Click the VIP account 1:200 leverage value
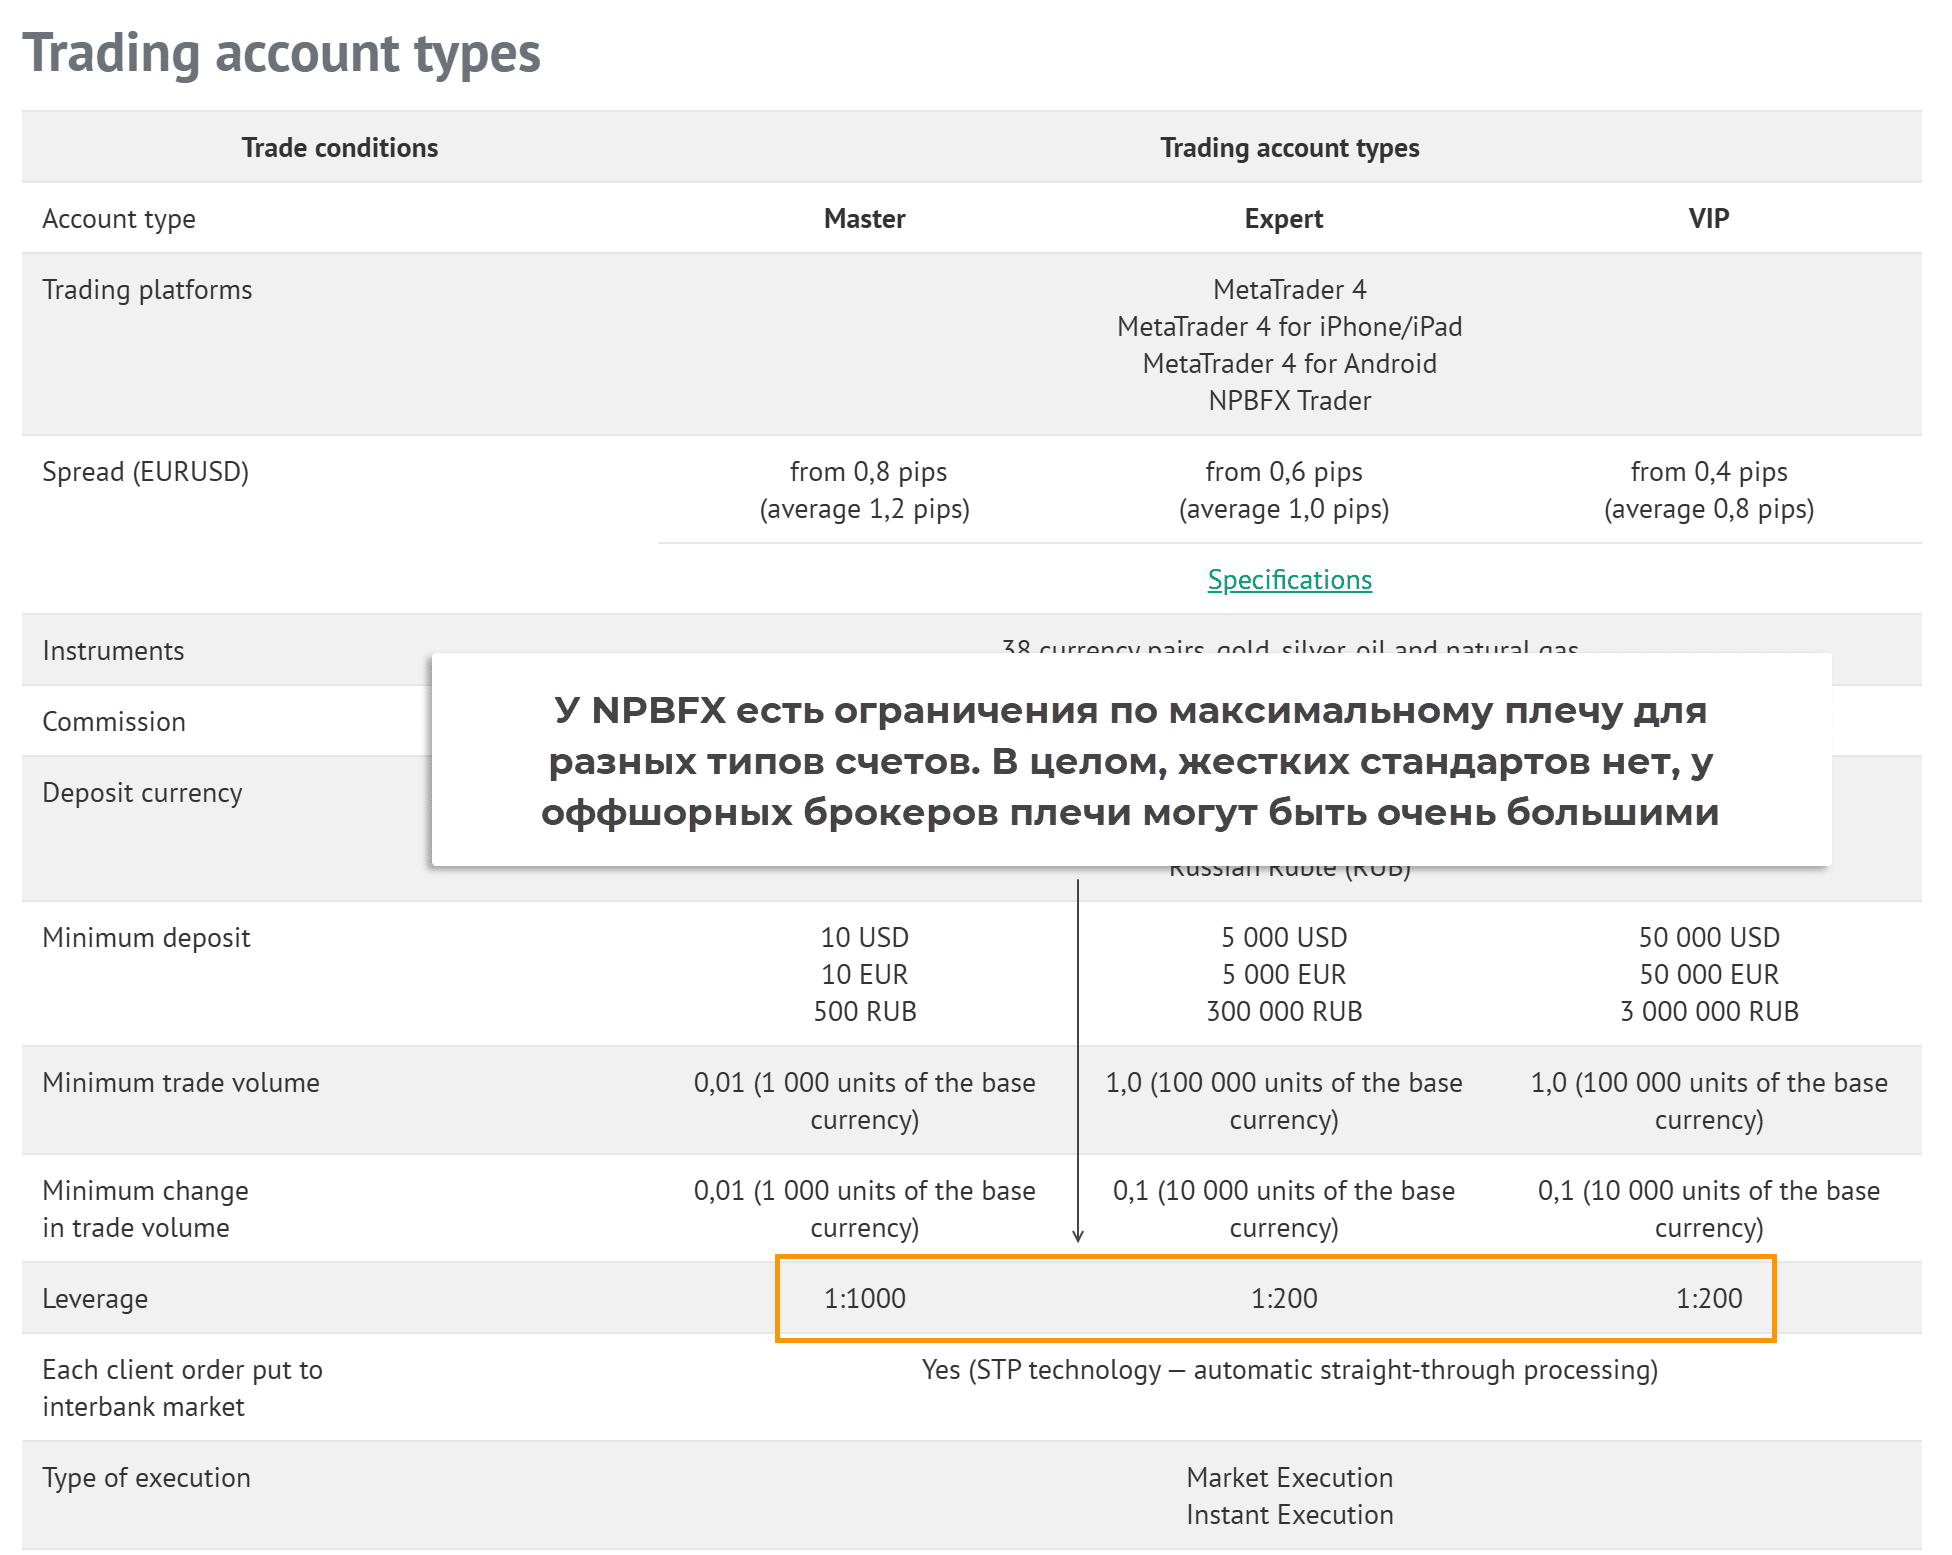 [x=1708, y=1298]
